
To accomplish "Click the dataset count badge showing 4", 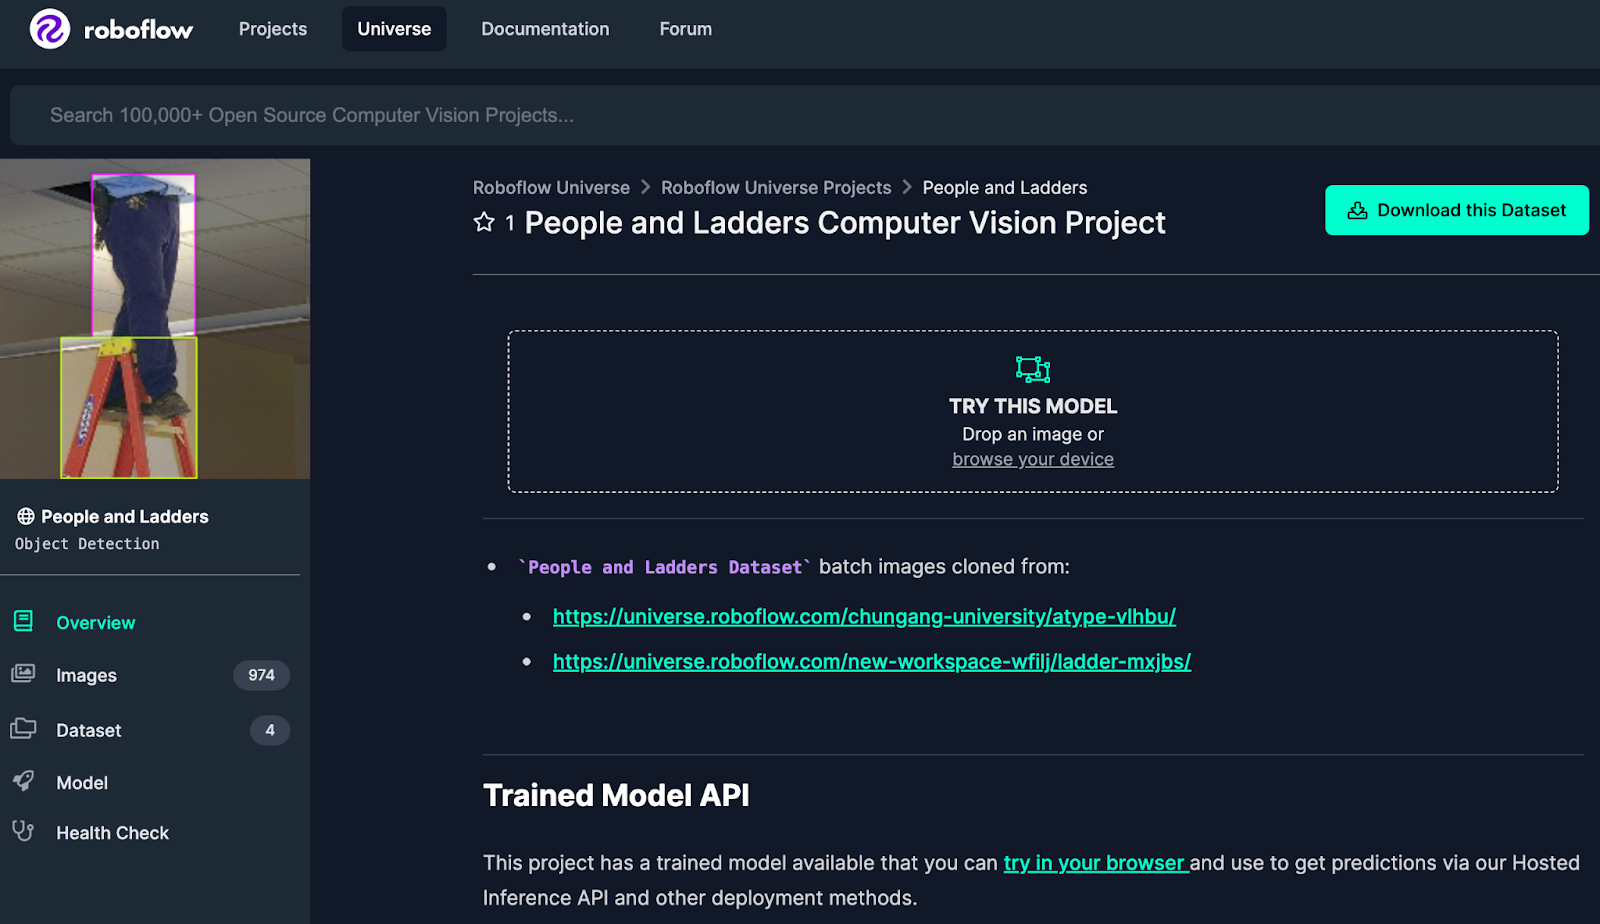I will (x=270, y=730).
